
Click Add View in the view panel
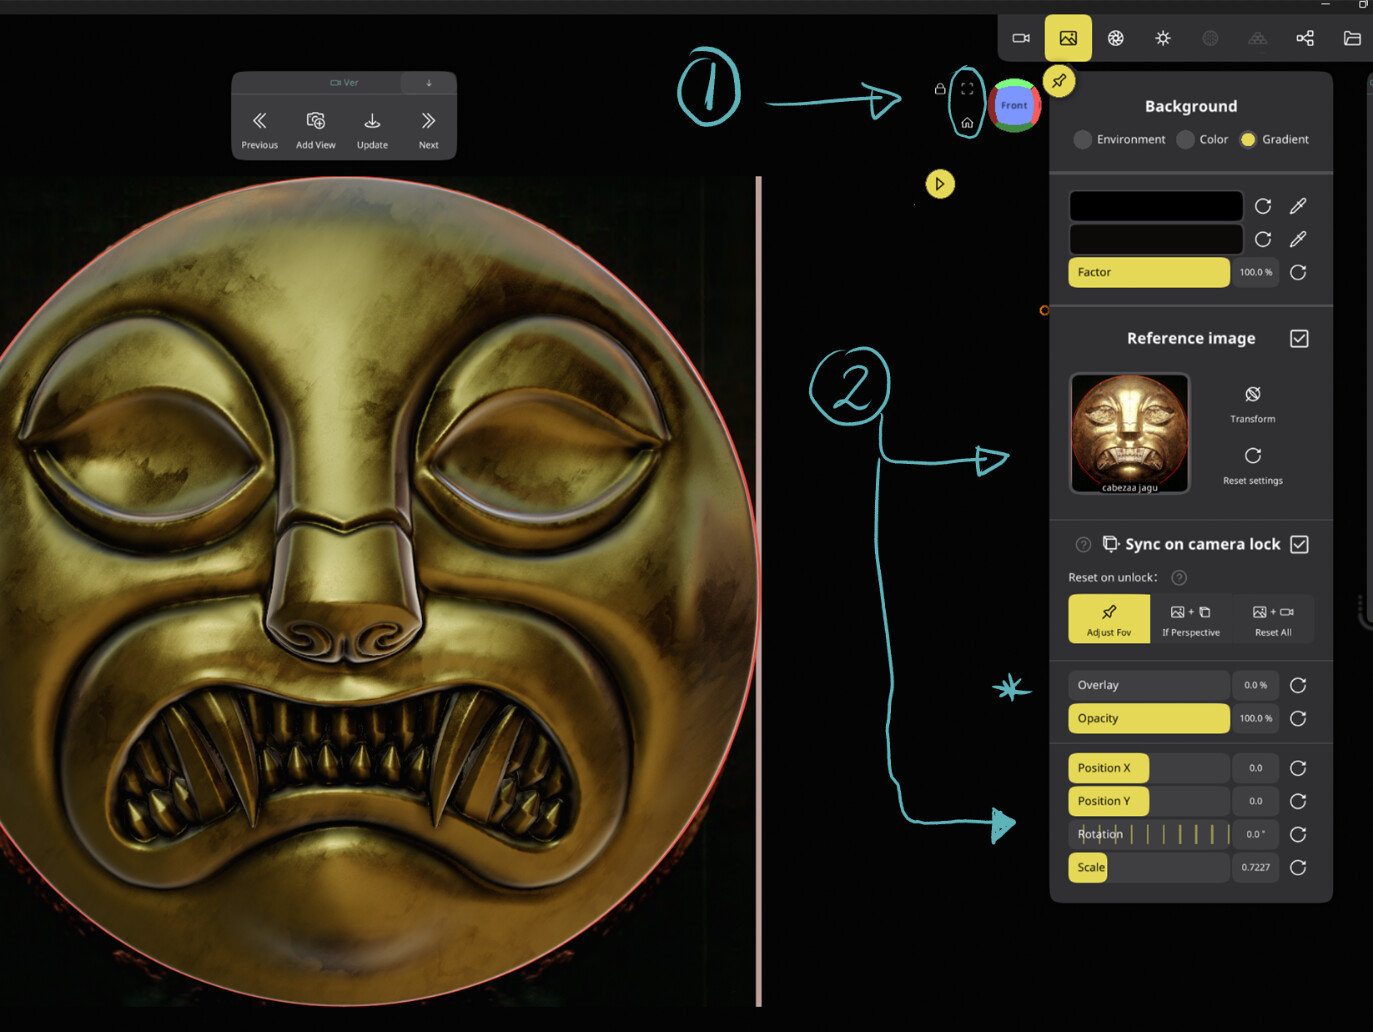pyautogui.click(x=316, y=130)
